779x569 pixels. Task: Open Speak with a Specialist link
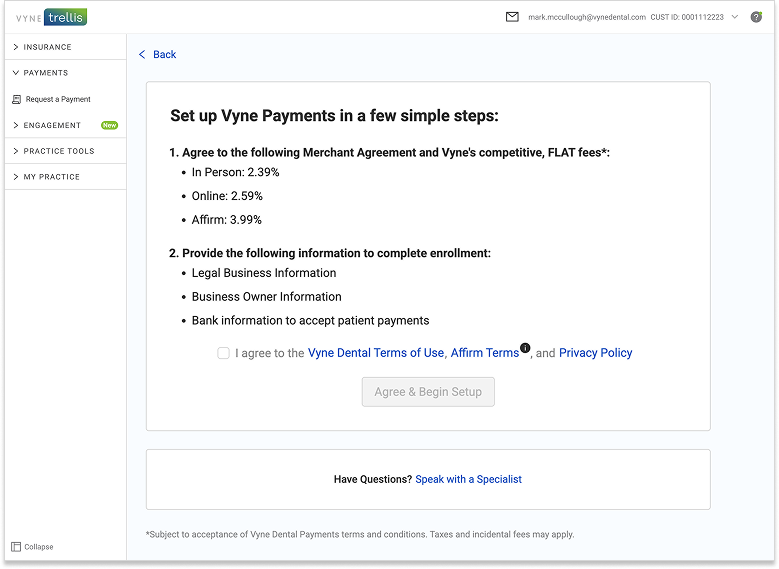coord(468,479)
